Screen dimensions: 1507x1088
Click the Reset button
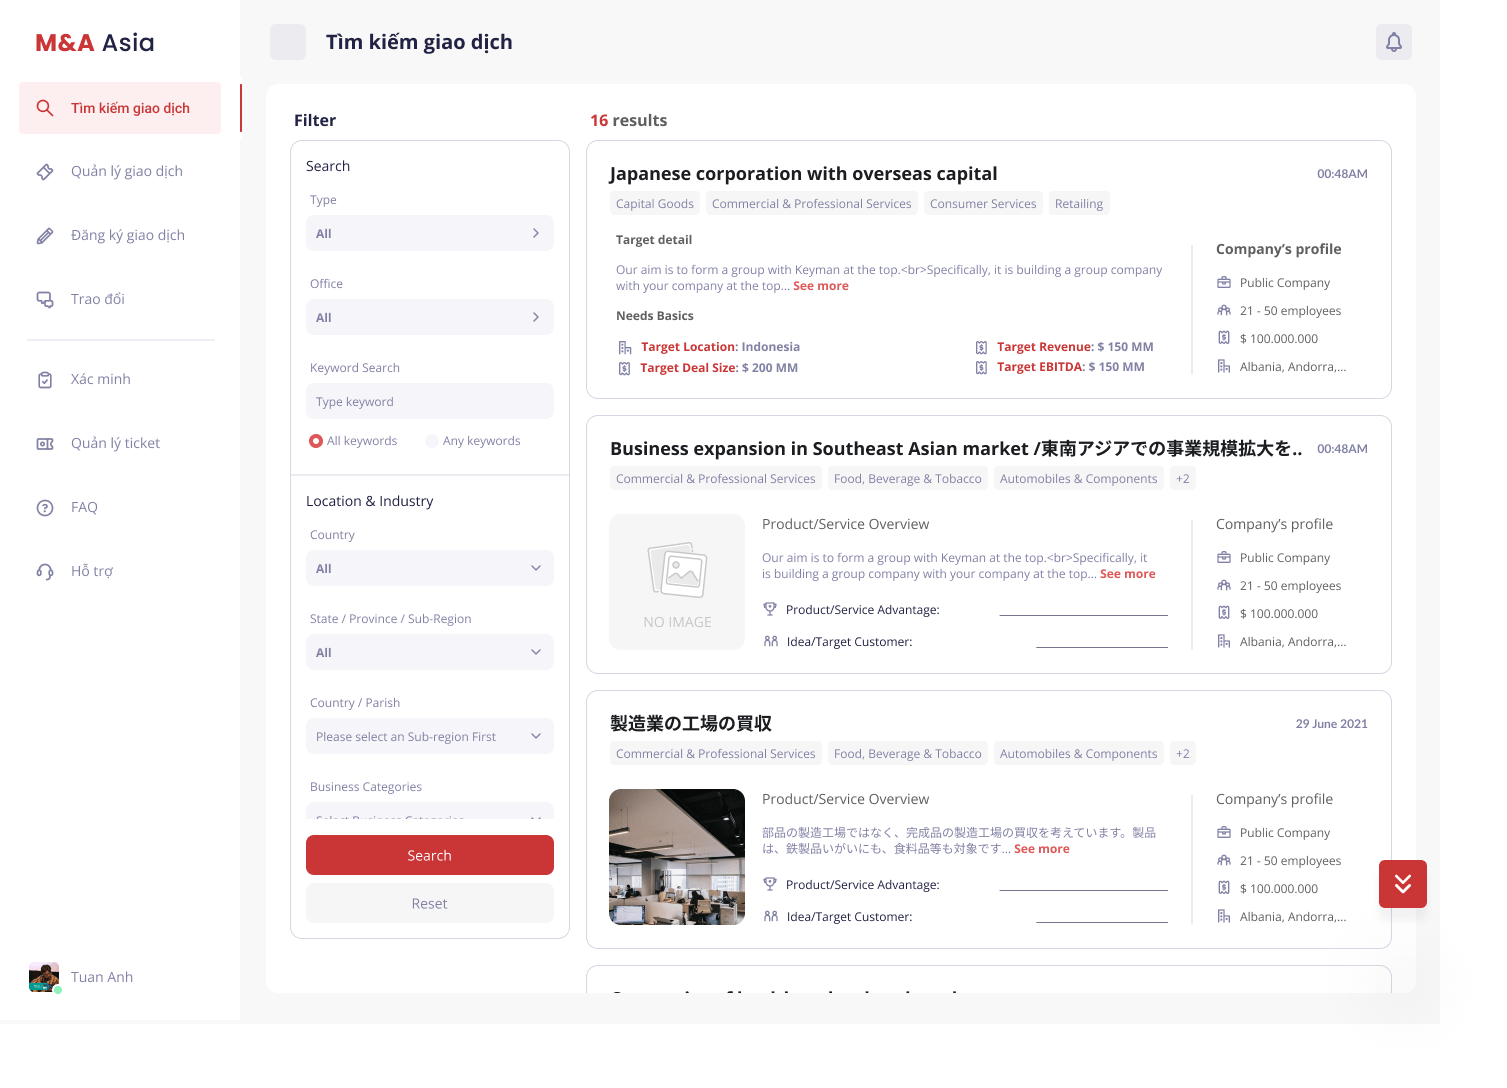click(x=430, y=903)
